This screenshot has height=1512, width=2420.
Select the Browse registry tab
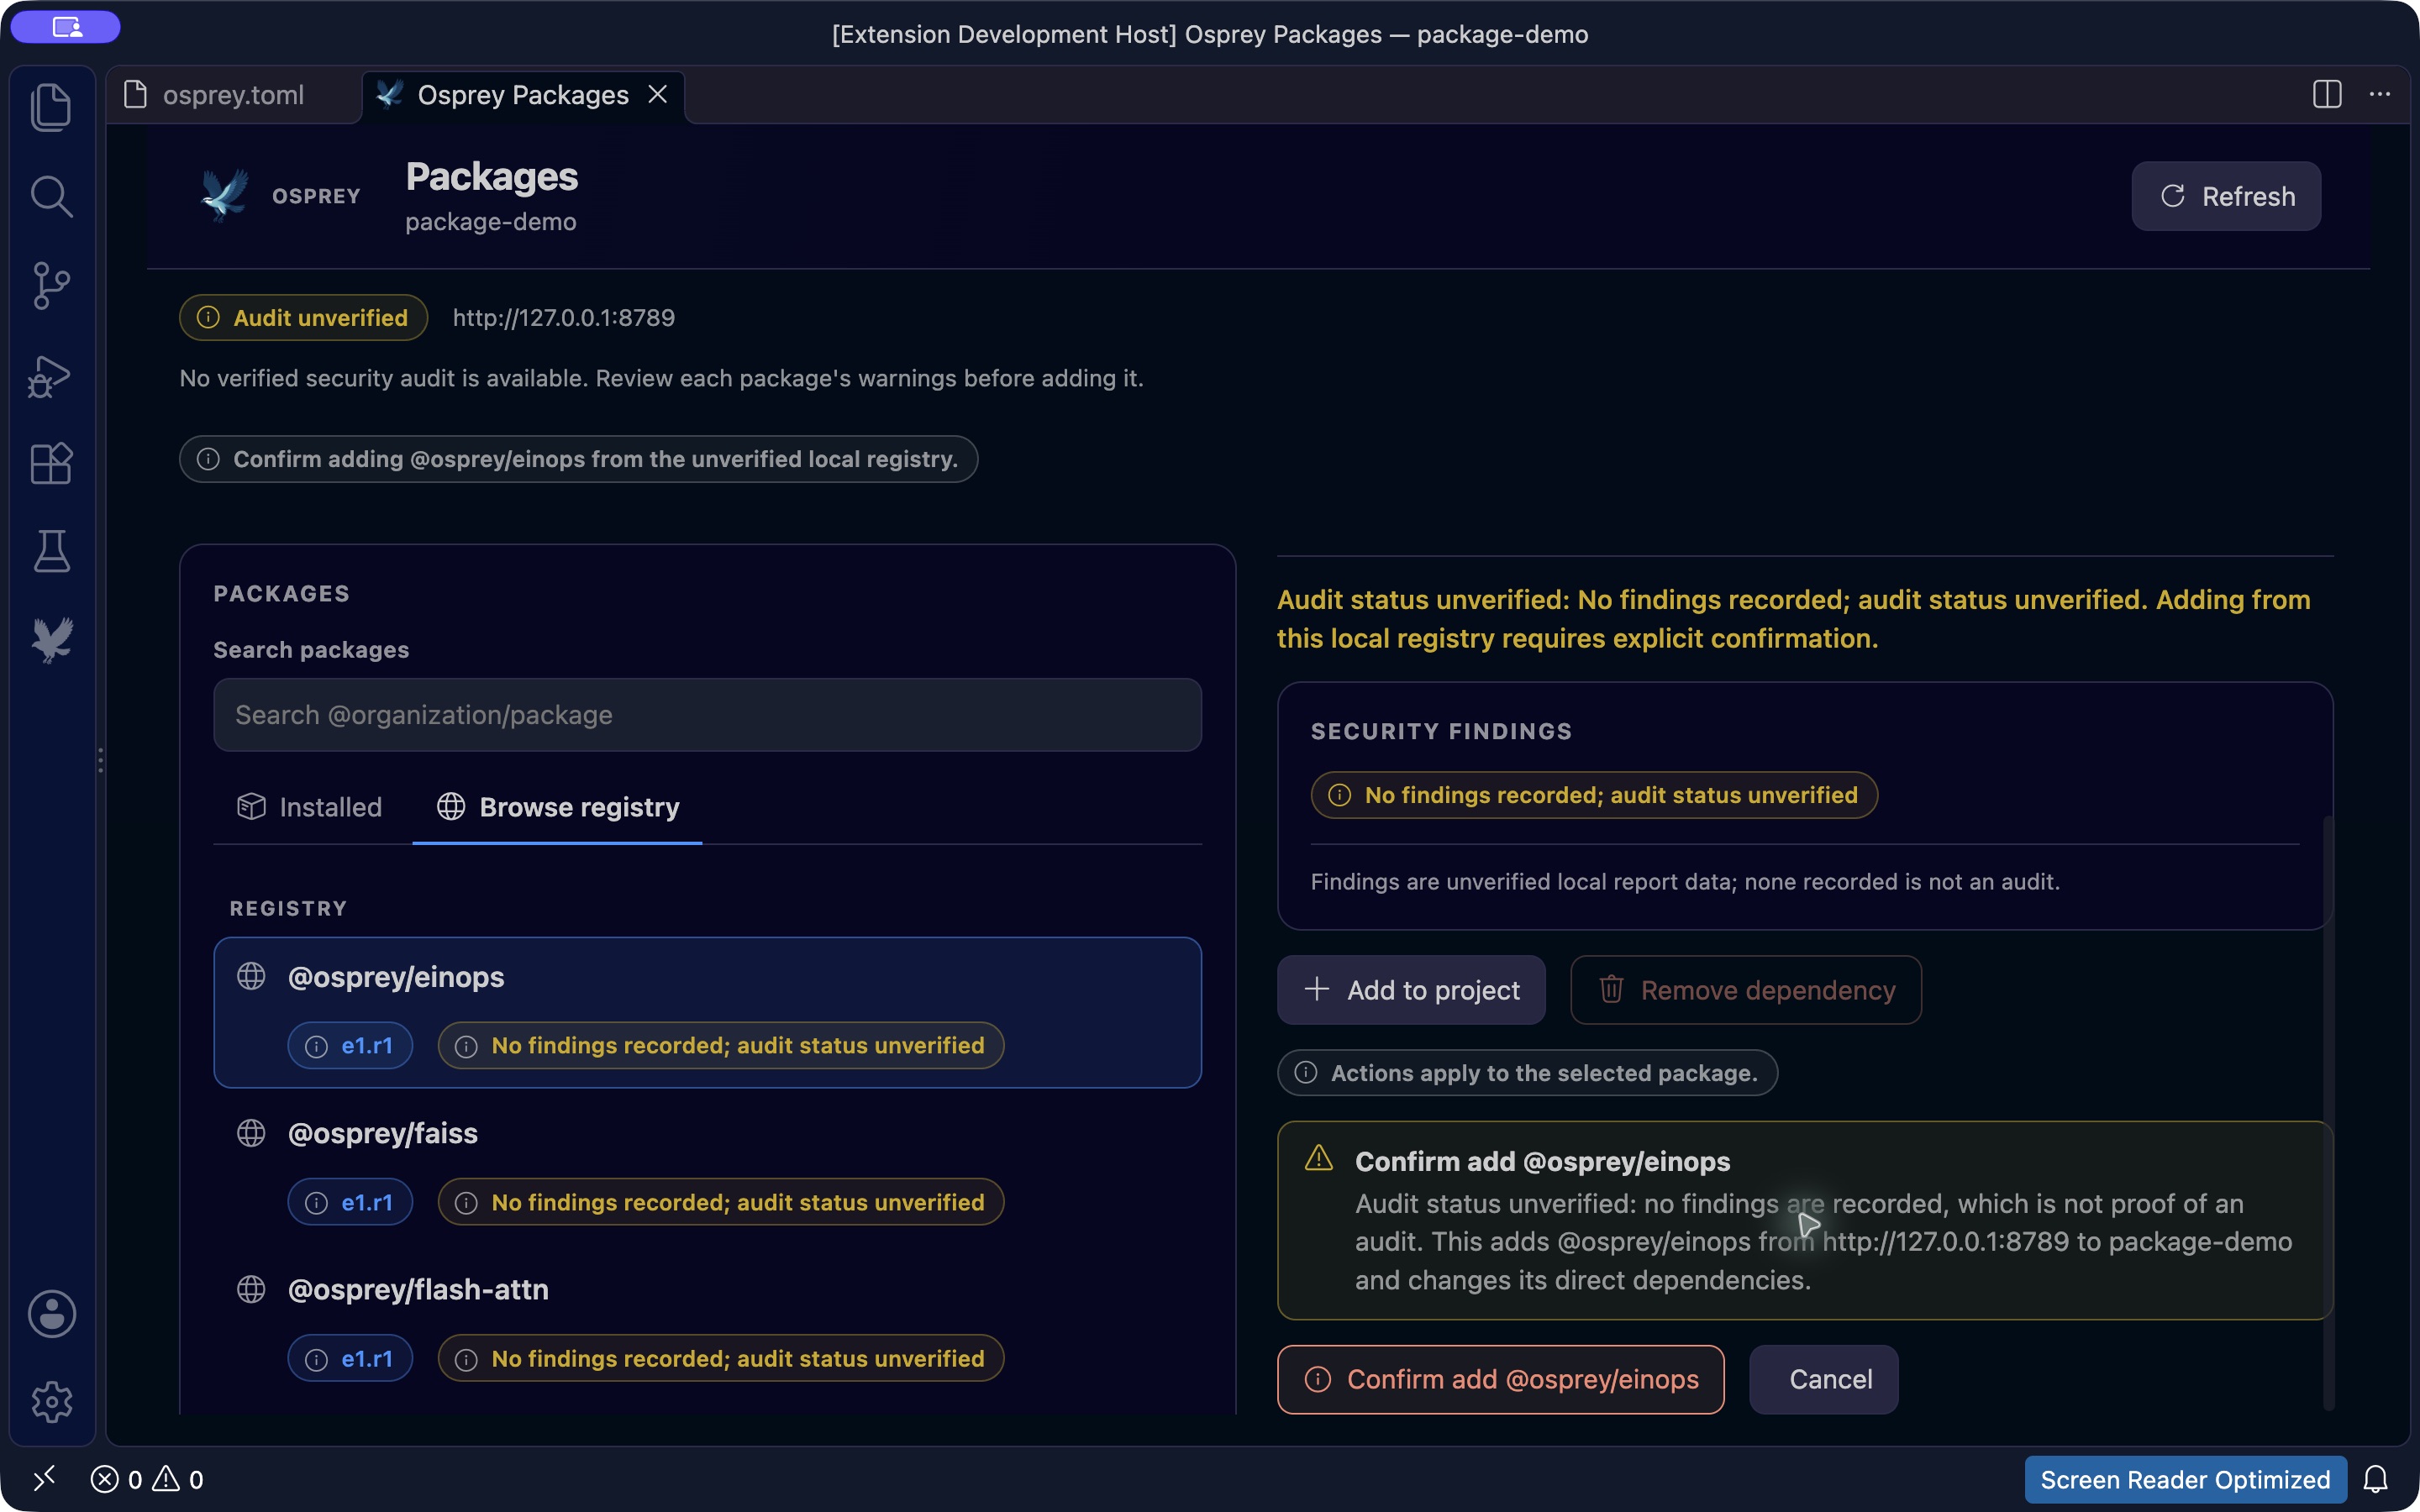(558, 807)
